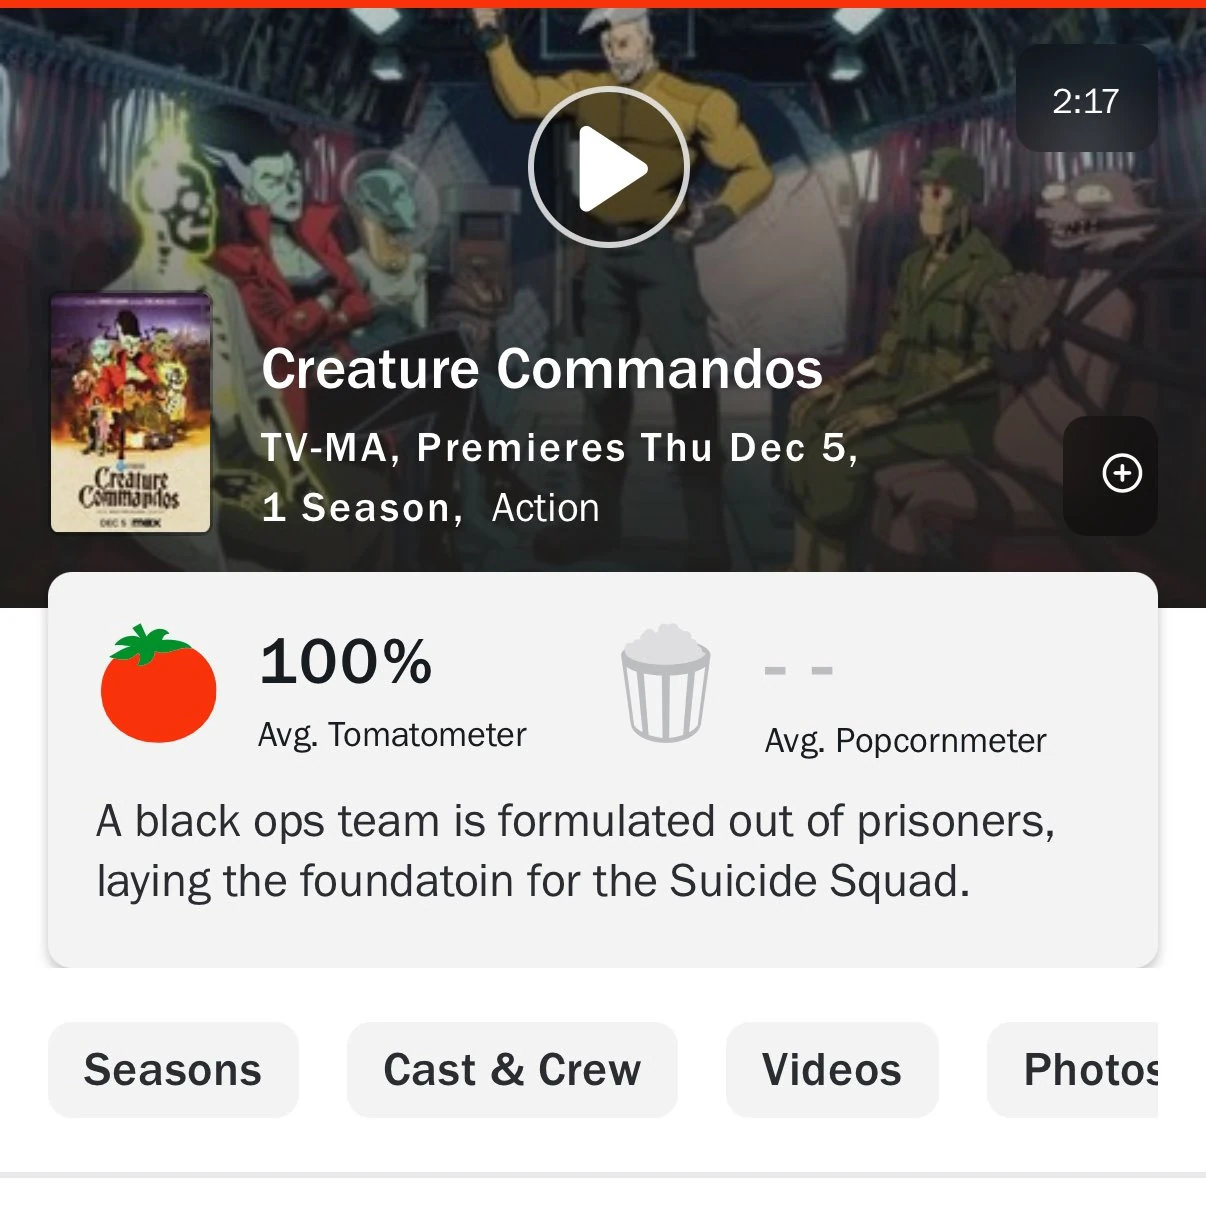
Task: Tap the Creature Commandos title
Action: [541, 369]
